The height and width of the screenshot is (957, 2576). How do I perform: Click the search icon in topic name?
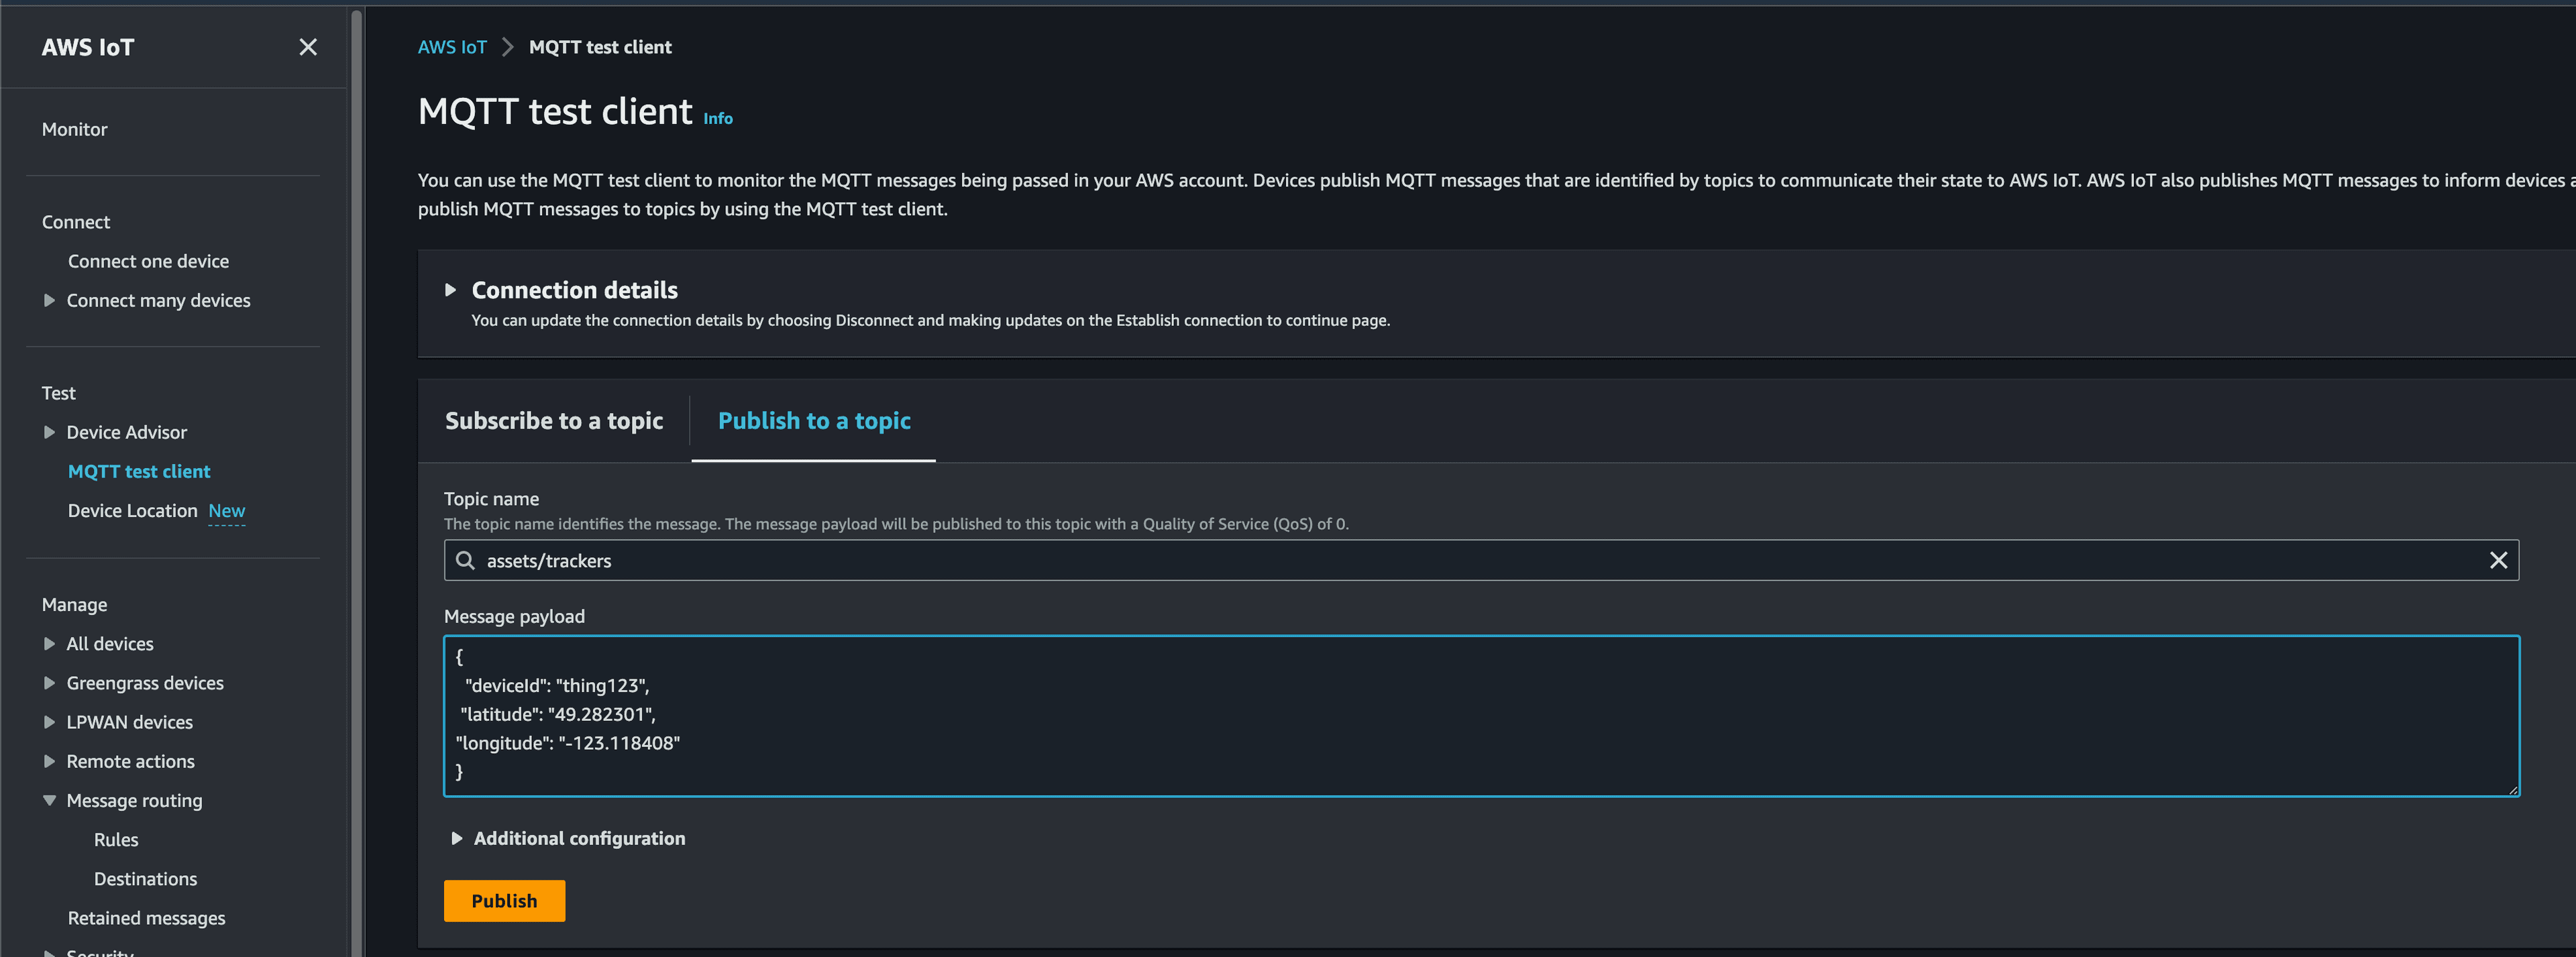tap(465, 560)
